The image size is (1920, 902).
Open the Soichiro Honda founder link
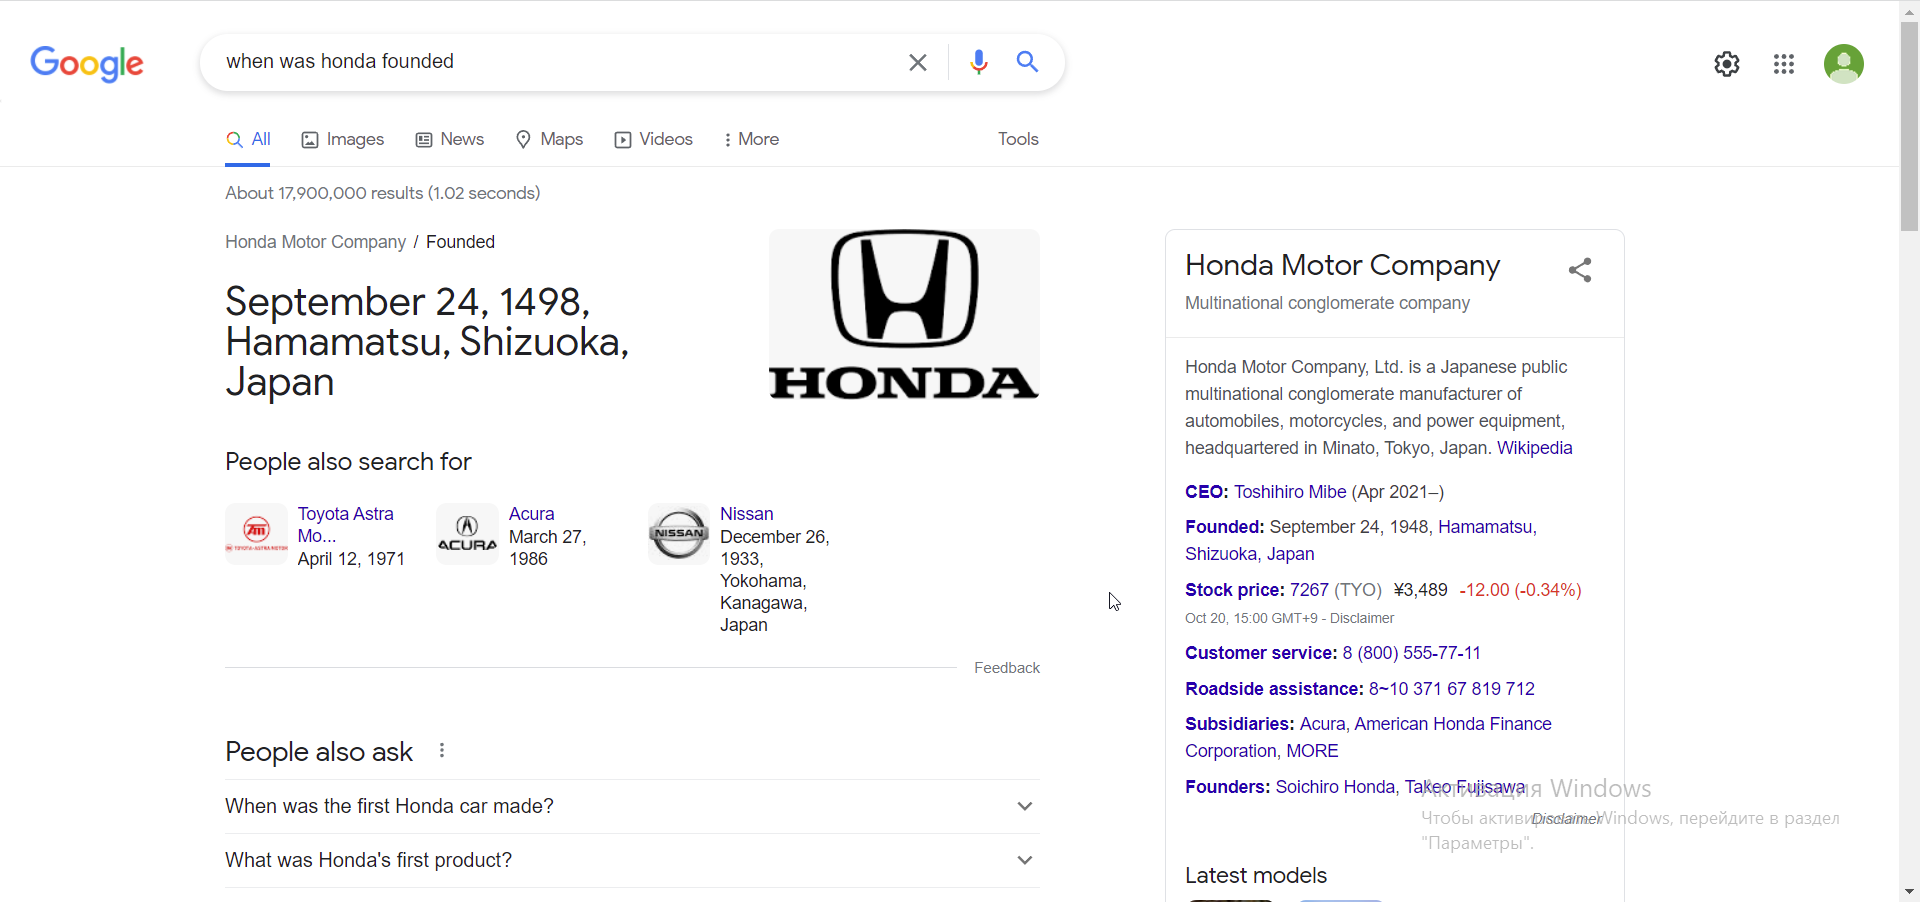[x=1335, y=787]
